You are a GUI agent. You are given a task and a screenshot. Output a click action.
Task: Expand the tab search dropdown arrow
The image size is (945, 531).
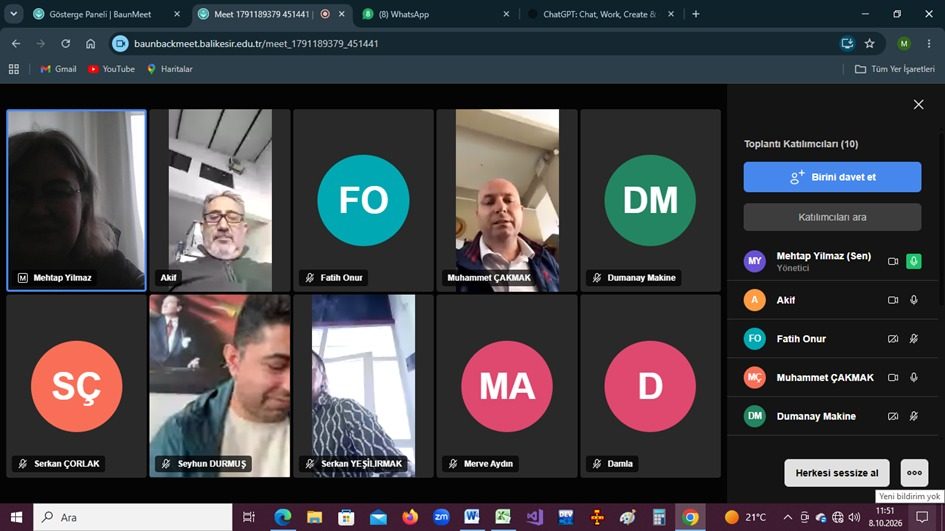point(13,14)
